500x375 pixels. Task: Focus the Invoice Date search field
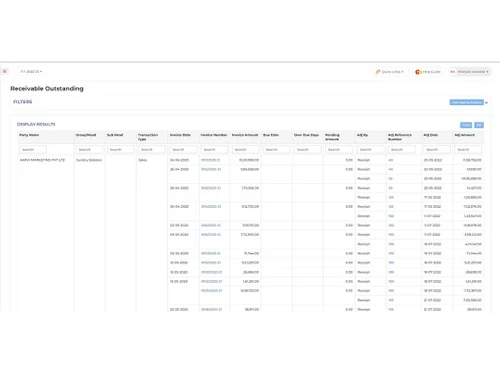[183, 150]
